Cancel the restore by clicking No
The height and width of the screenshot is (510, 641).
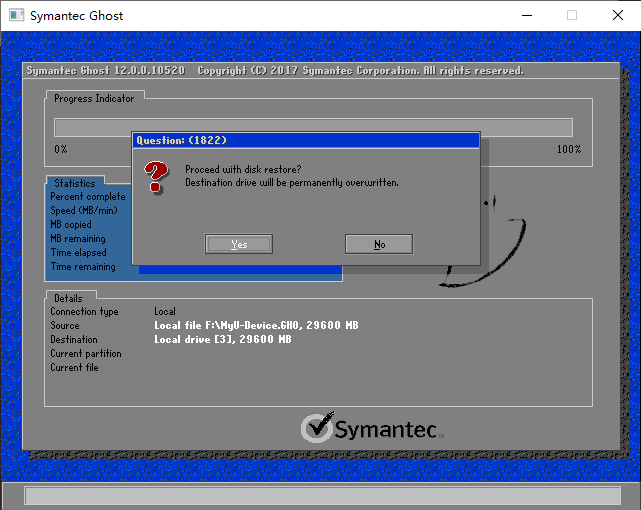pos(379,244)
